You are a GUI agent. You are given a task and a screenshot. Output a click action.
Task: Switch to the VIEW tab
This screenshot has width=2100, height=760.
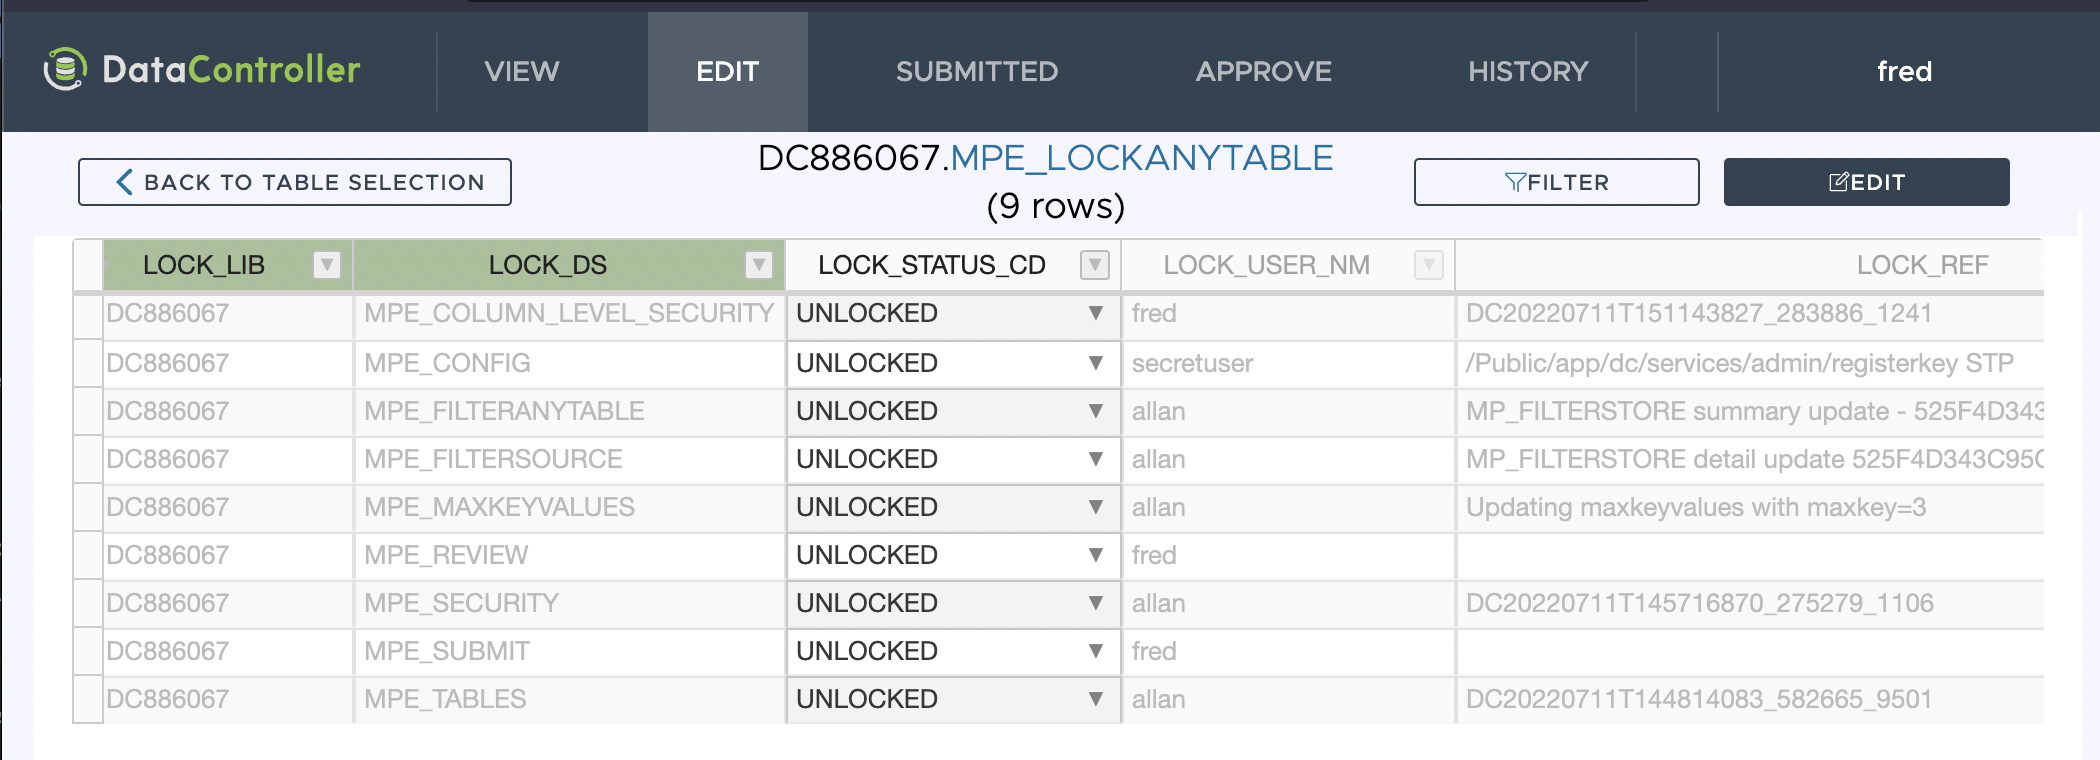pos(521,71)
